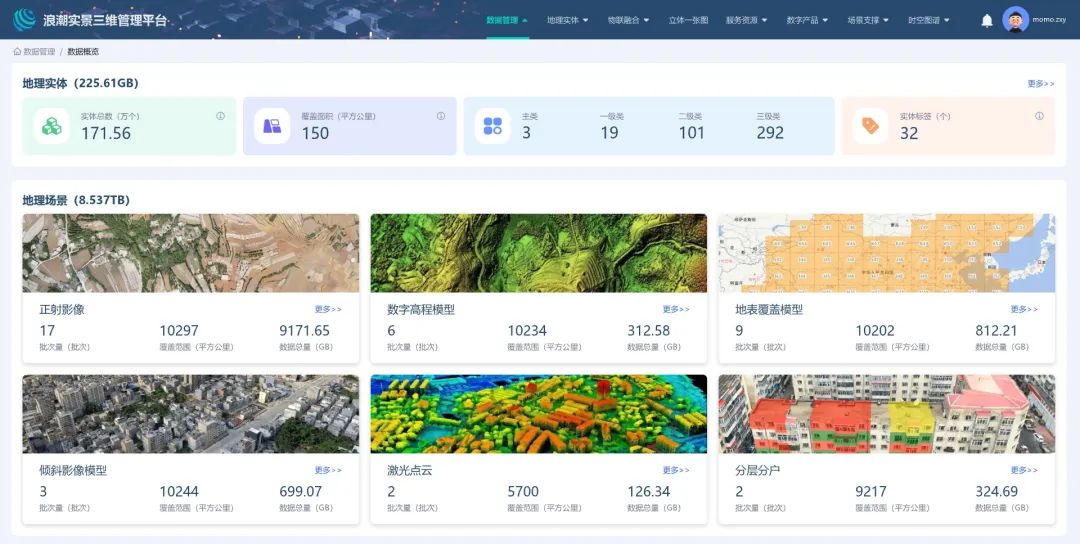
Task: Click the 覆盖面积 area icon
Action: point(272,126)
